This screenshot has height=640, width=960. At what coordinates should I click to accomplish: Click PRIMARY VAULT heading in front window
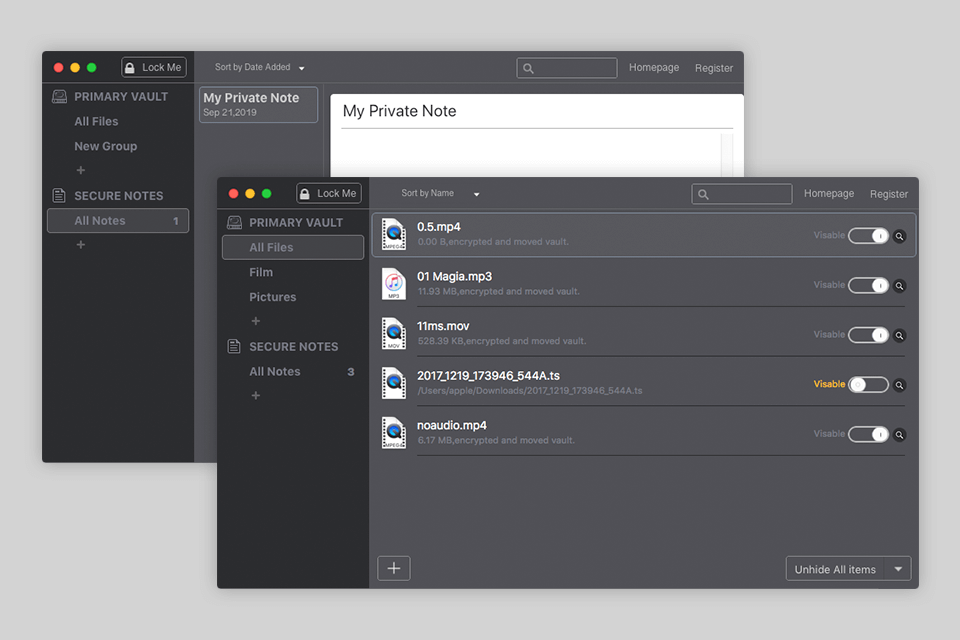[x=296, y=223]
